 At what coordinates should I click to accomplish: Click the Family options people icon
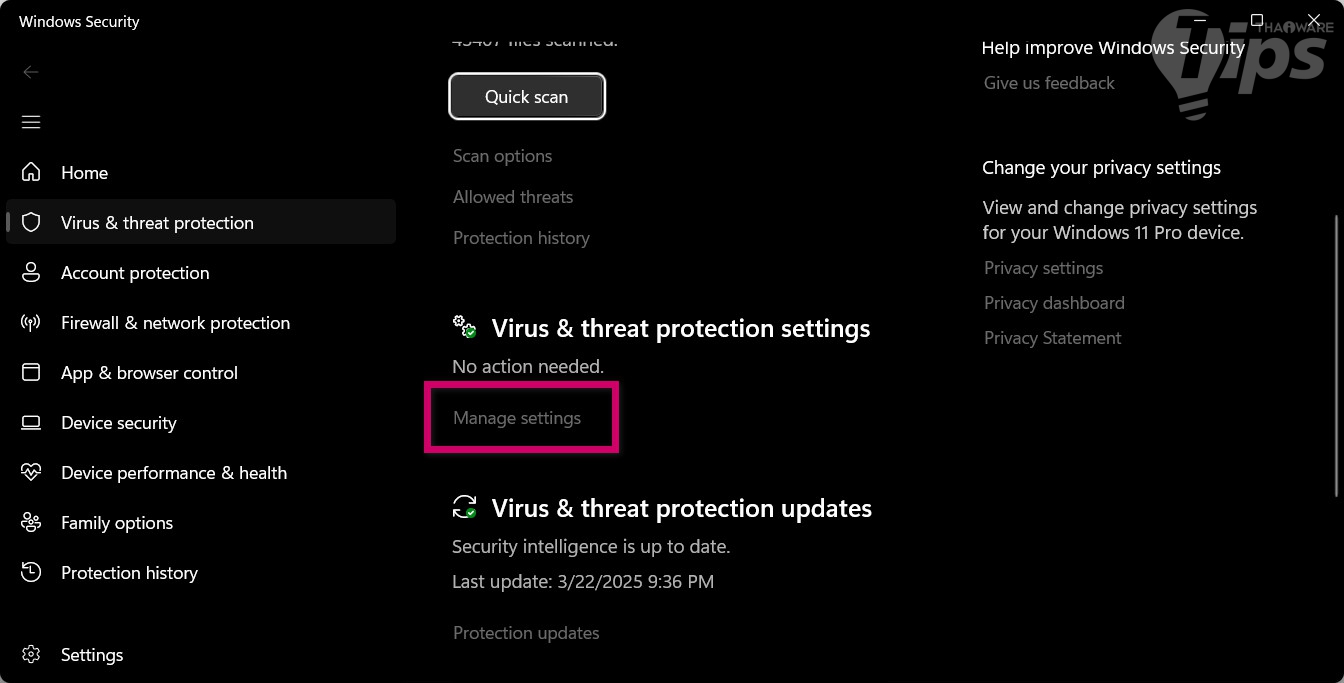point(31,522)
